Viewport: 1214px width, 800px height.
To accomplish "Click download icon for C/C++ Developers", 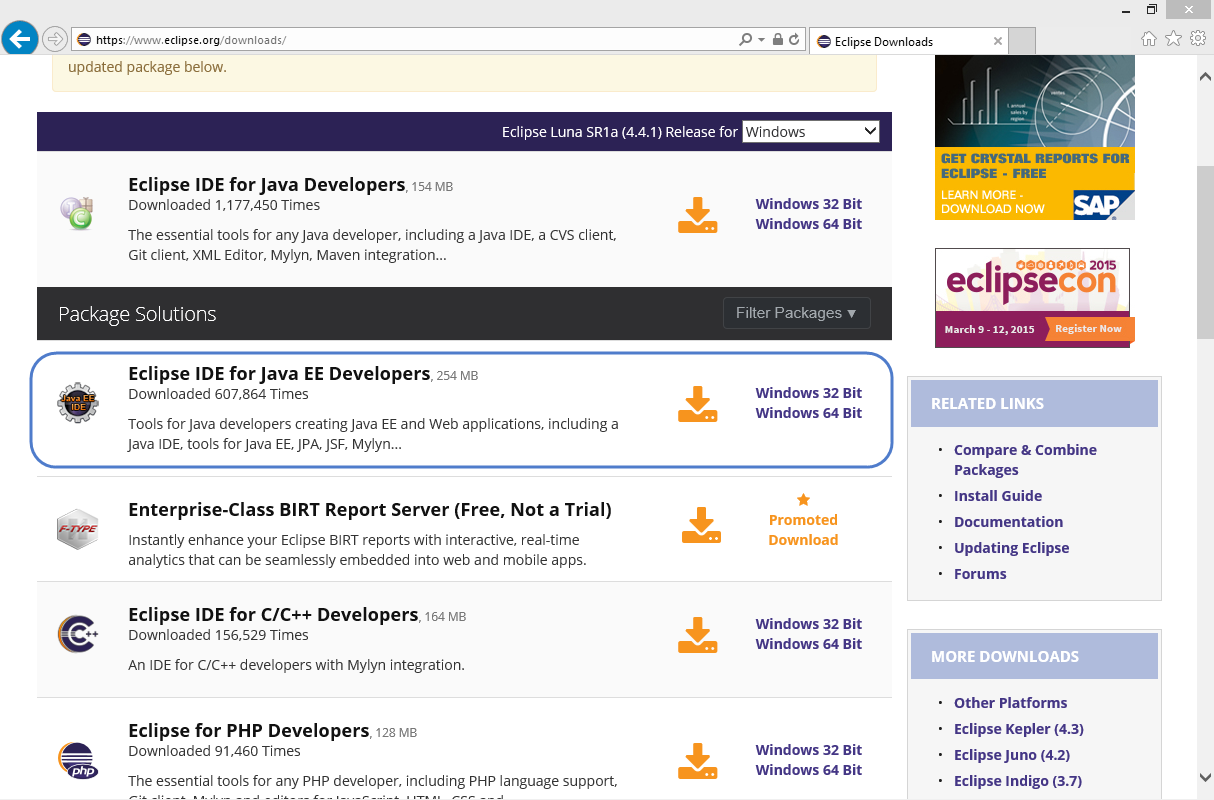I will click(698, 635).
